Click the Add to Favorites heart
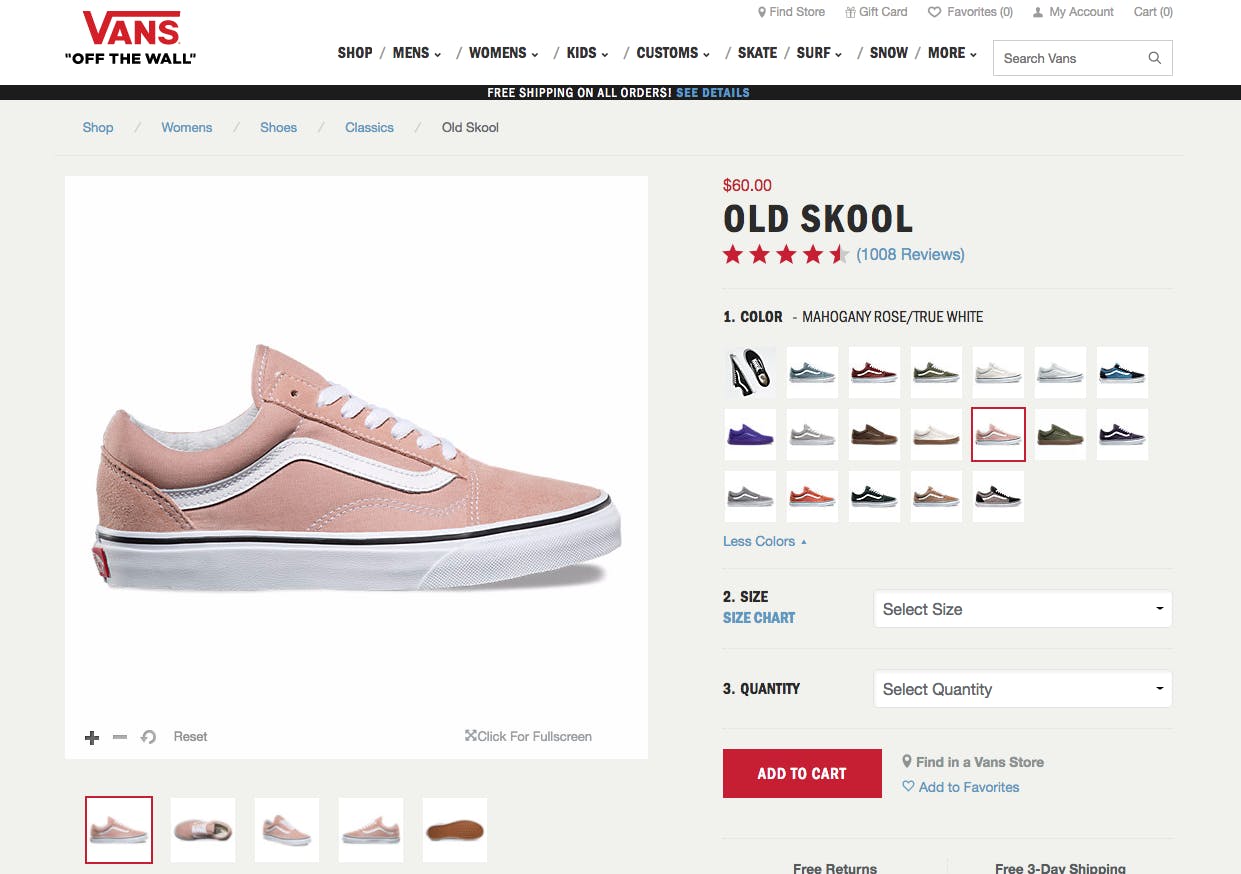Viewport: 1241px width, 874px height. (x=908, y=787)
